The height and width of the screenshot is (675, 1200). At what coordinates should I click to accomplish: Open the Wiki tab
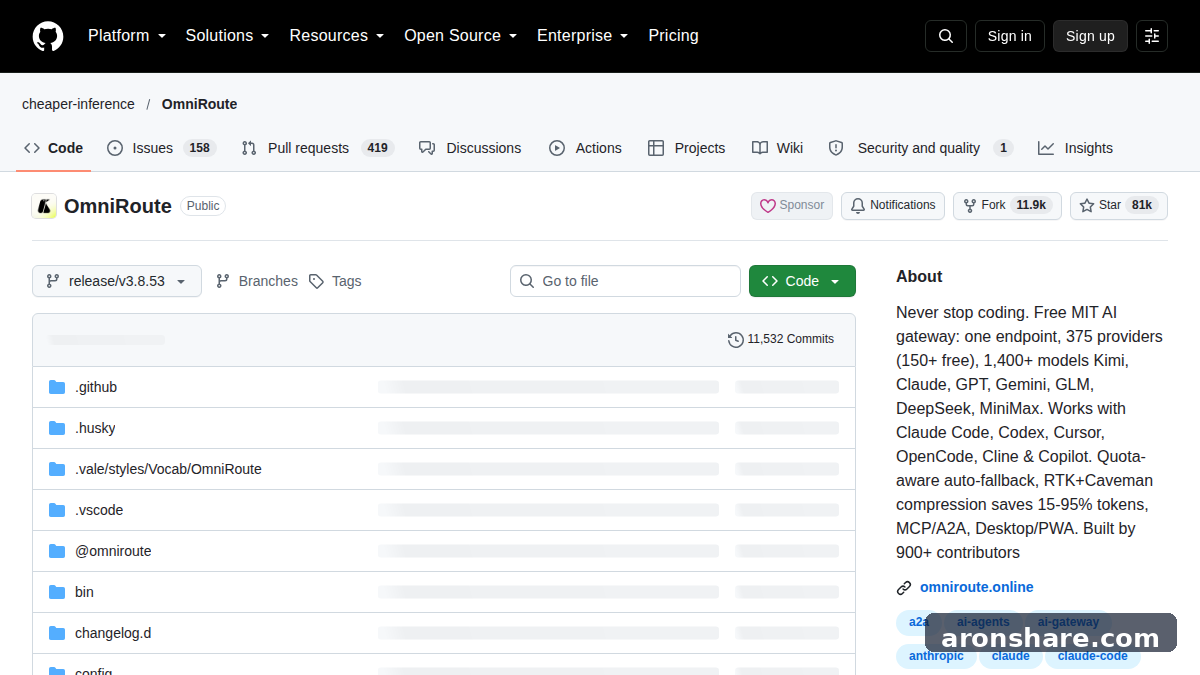777,148
